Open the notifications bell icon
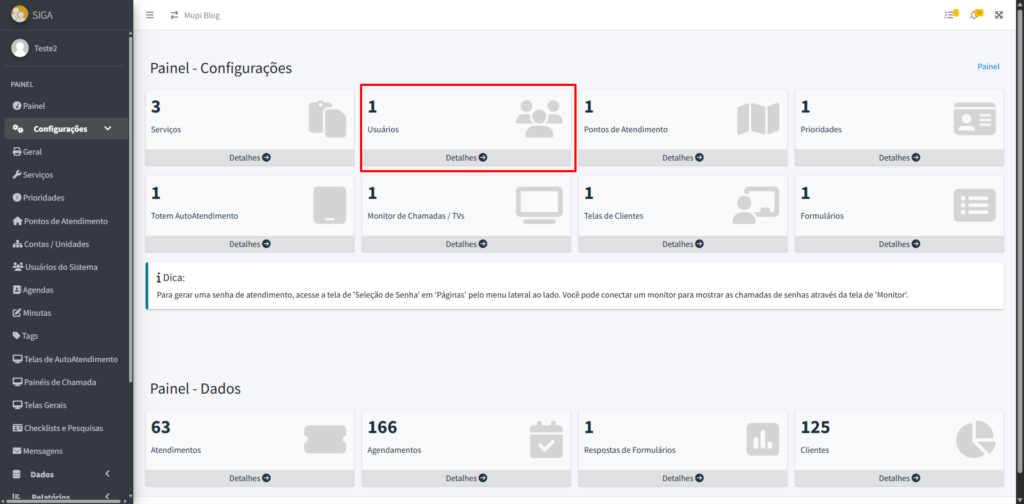 975,15
